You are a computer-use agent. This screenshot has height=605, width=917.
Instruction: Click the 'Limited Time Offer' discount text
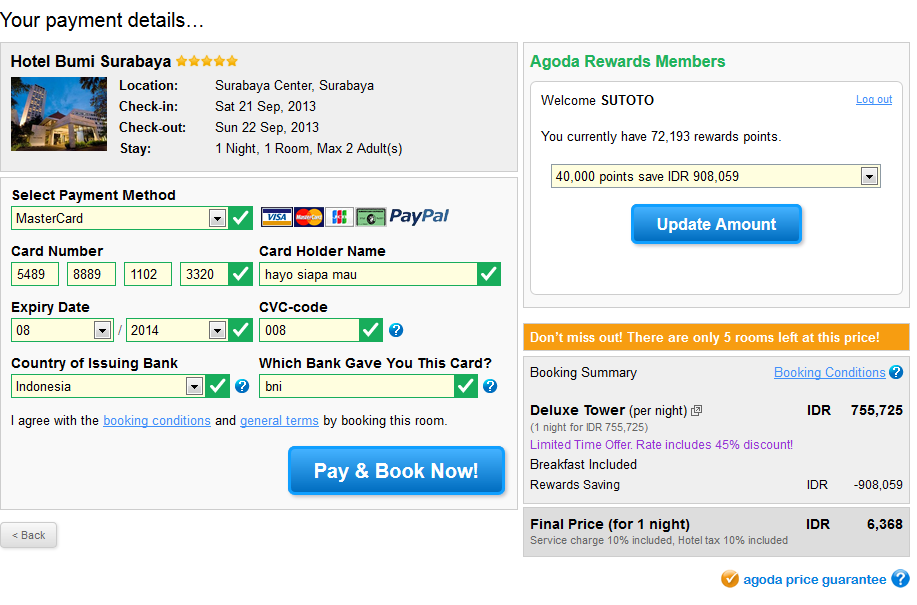tap(661, 445)
